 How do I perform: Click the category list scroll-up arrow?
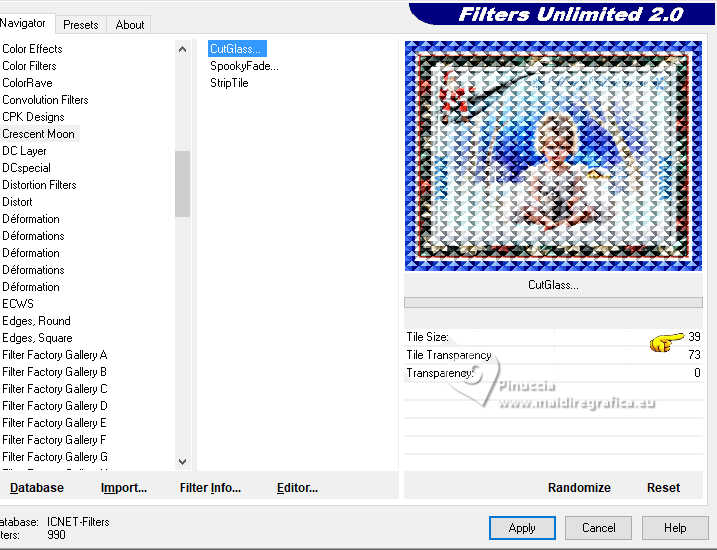coord(182,49)
